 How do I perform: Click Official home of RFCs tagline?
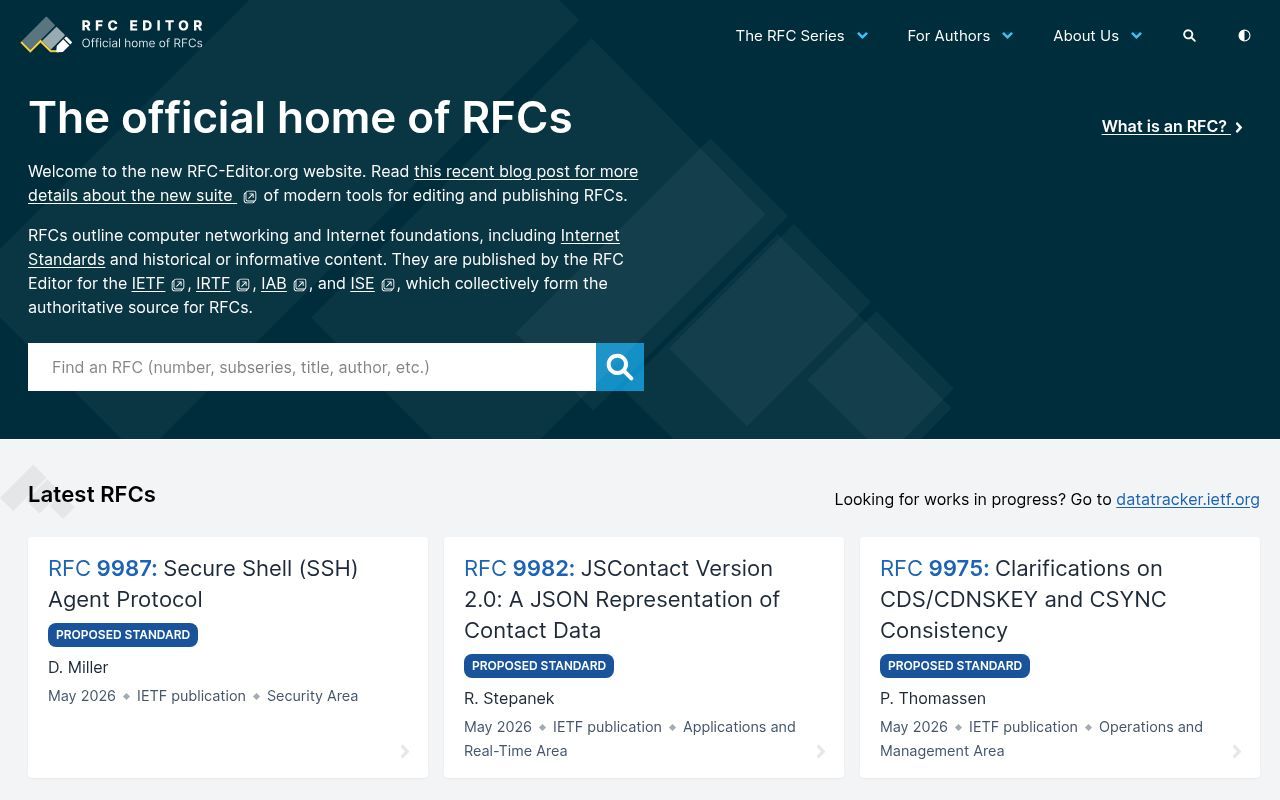[142, 43]
